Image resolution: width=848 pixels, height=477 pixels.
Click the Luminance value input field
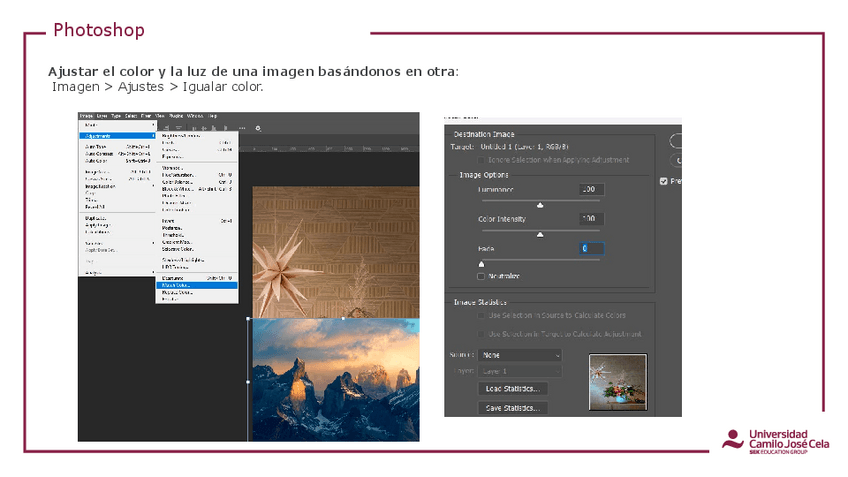(591, 189)
